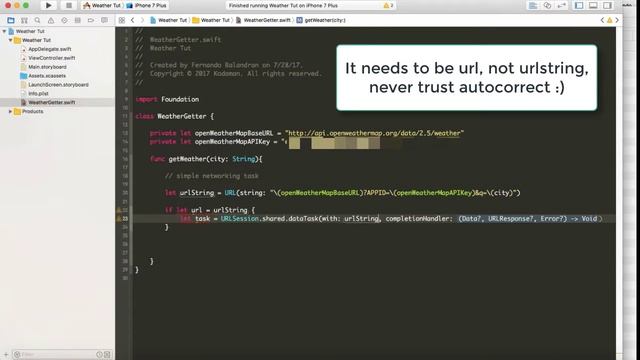Open the test navigator

coord(64,20)
